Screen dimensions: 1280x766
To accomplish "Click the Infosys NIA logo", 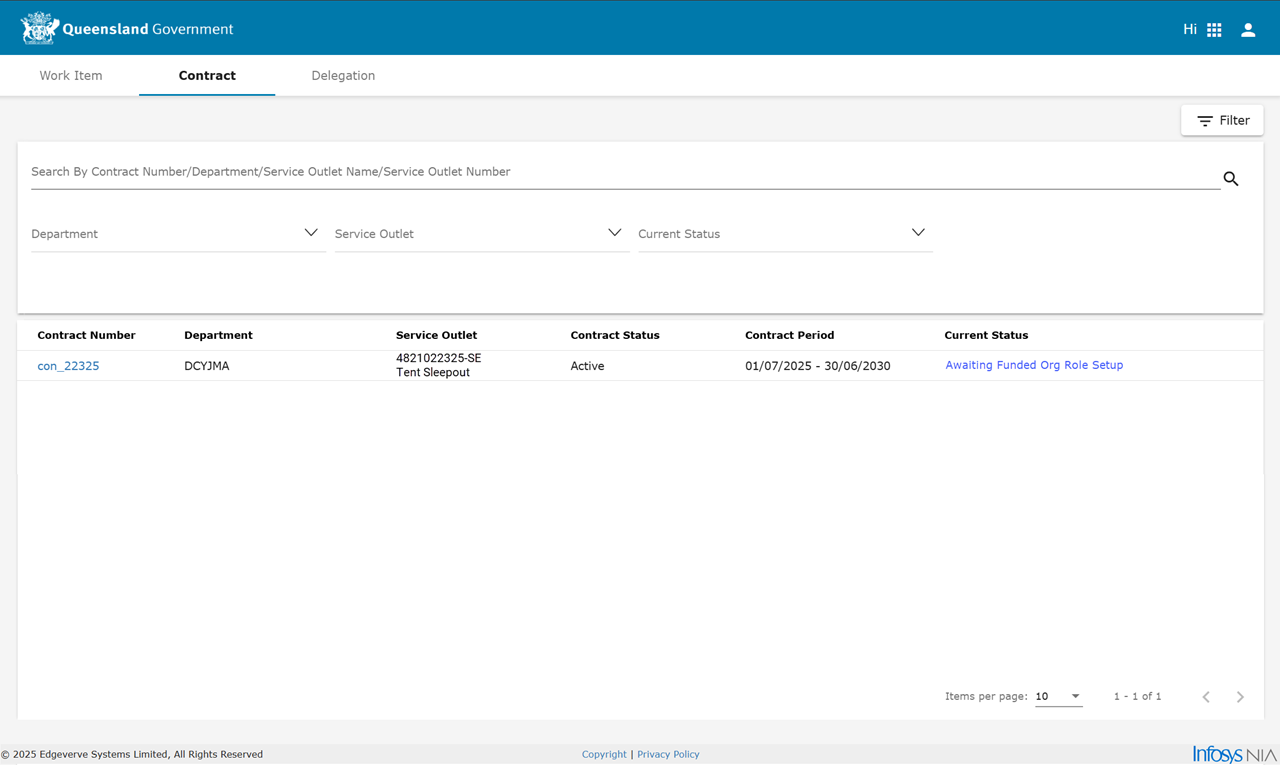I will click(x=1234, y=754).
